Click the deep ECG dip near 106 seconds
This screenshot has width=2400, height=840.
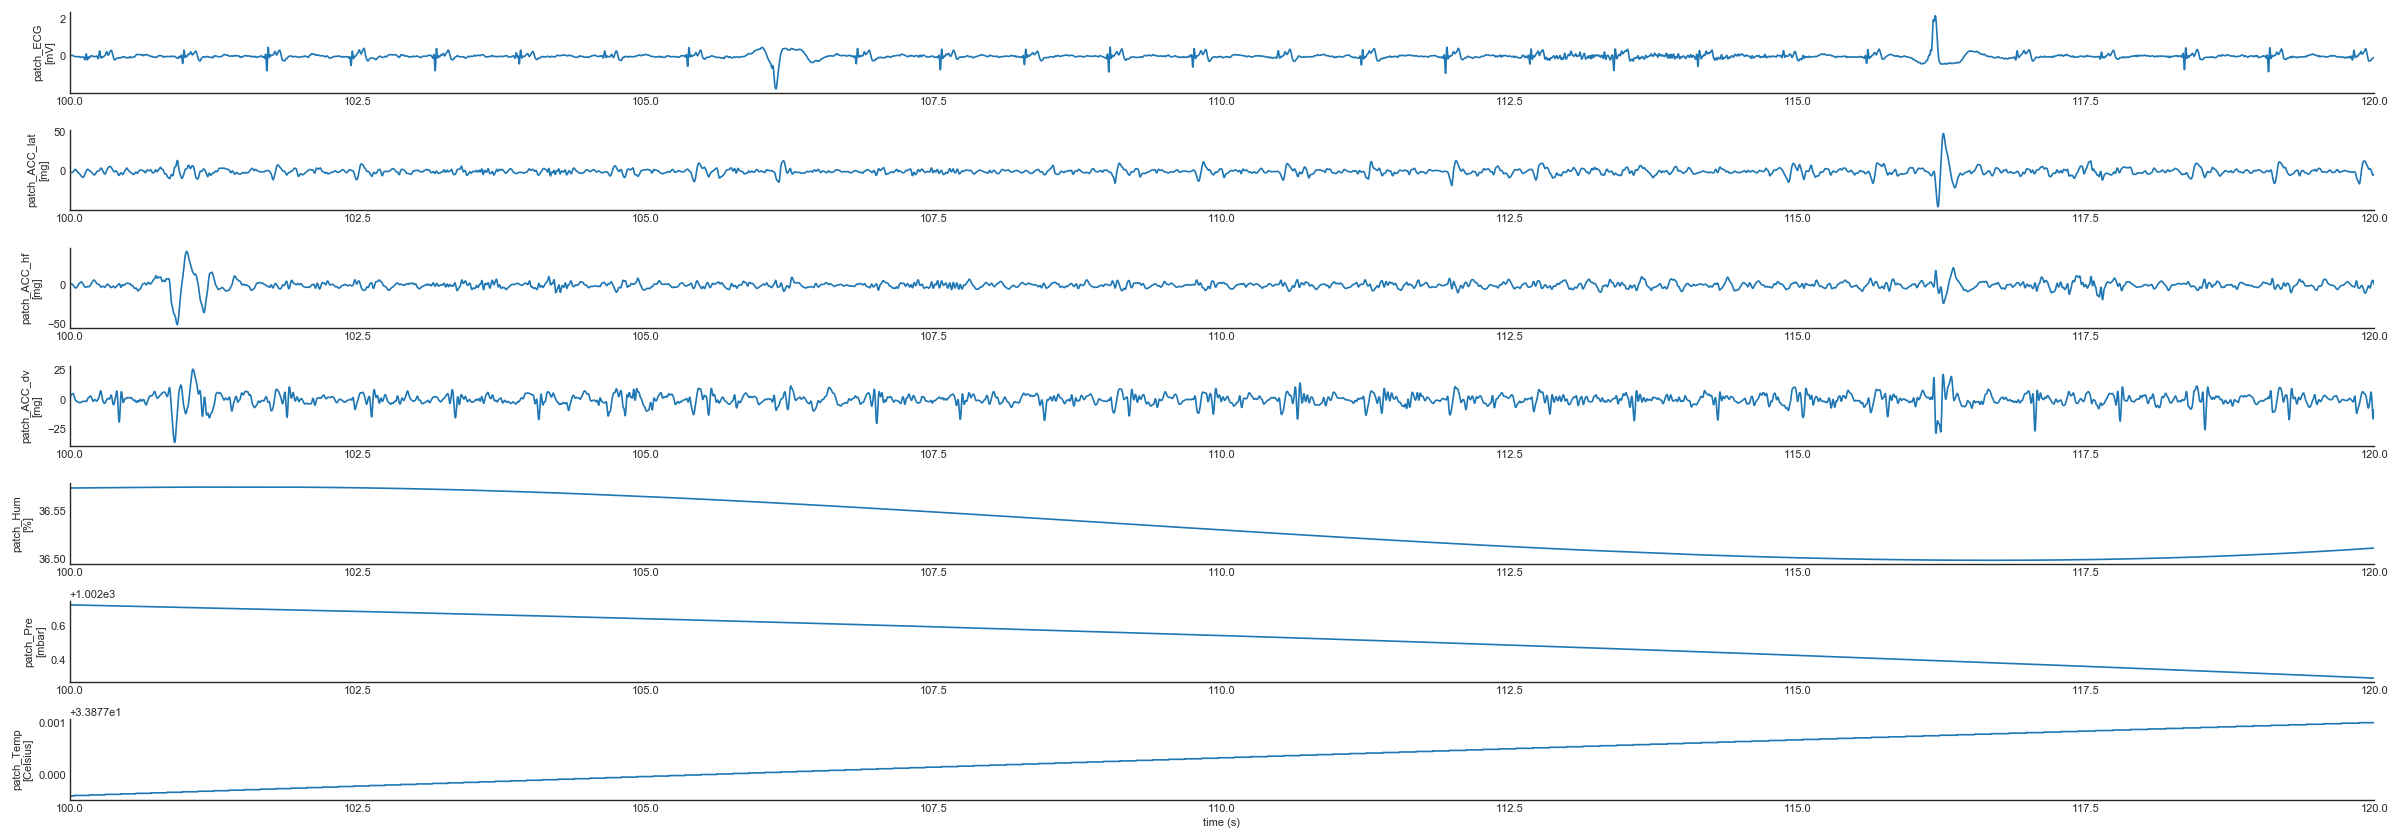(x=775, y=87)
